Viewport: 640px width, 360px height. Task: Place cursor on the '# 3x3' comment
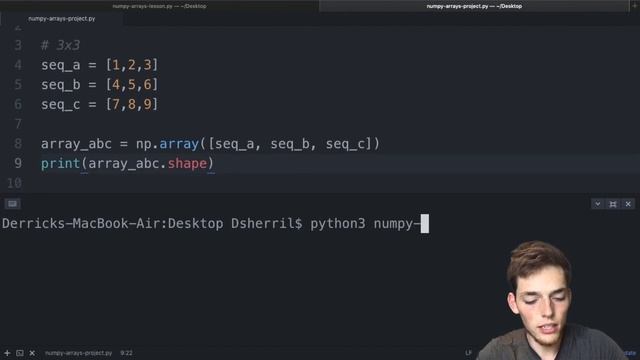coord(60,45)
